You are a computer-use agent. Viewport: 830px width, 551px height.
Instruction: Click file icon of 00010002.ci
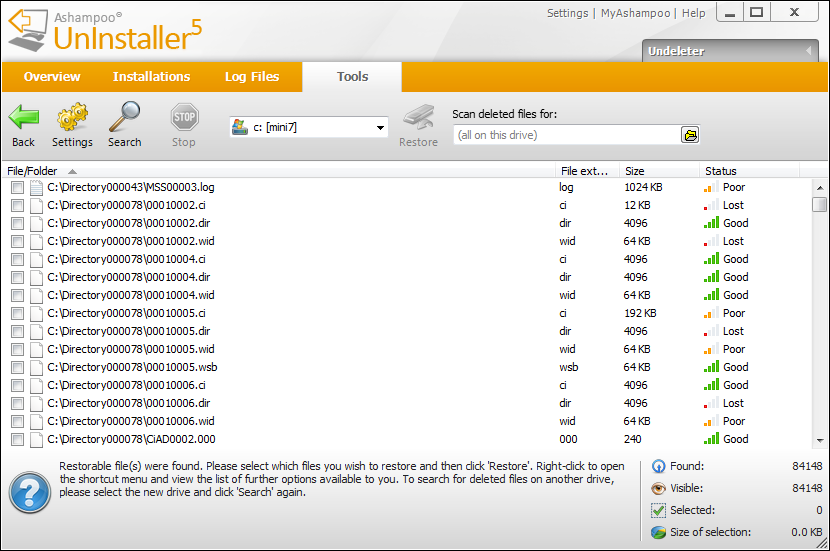click(36, 205)
